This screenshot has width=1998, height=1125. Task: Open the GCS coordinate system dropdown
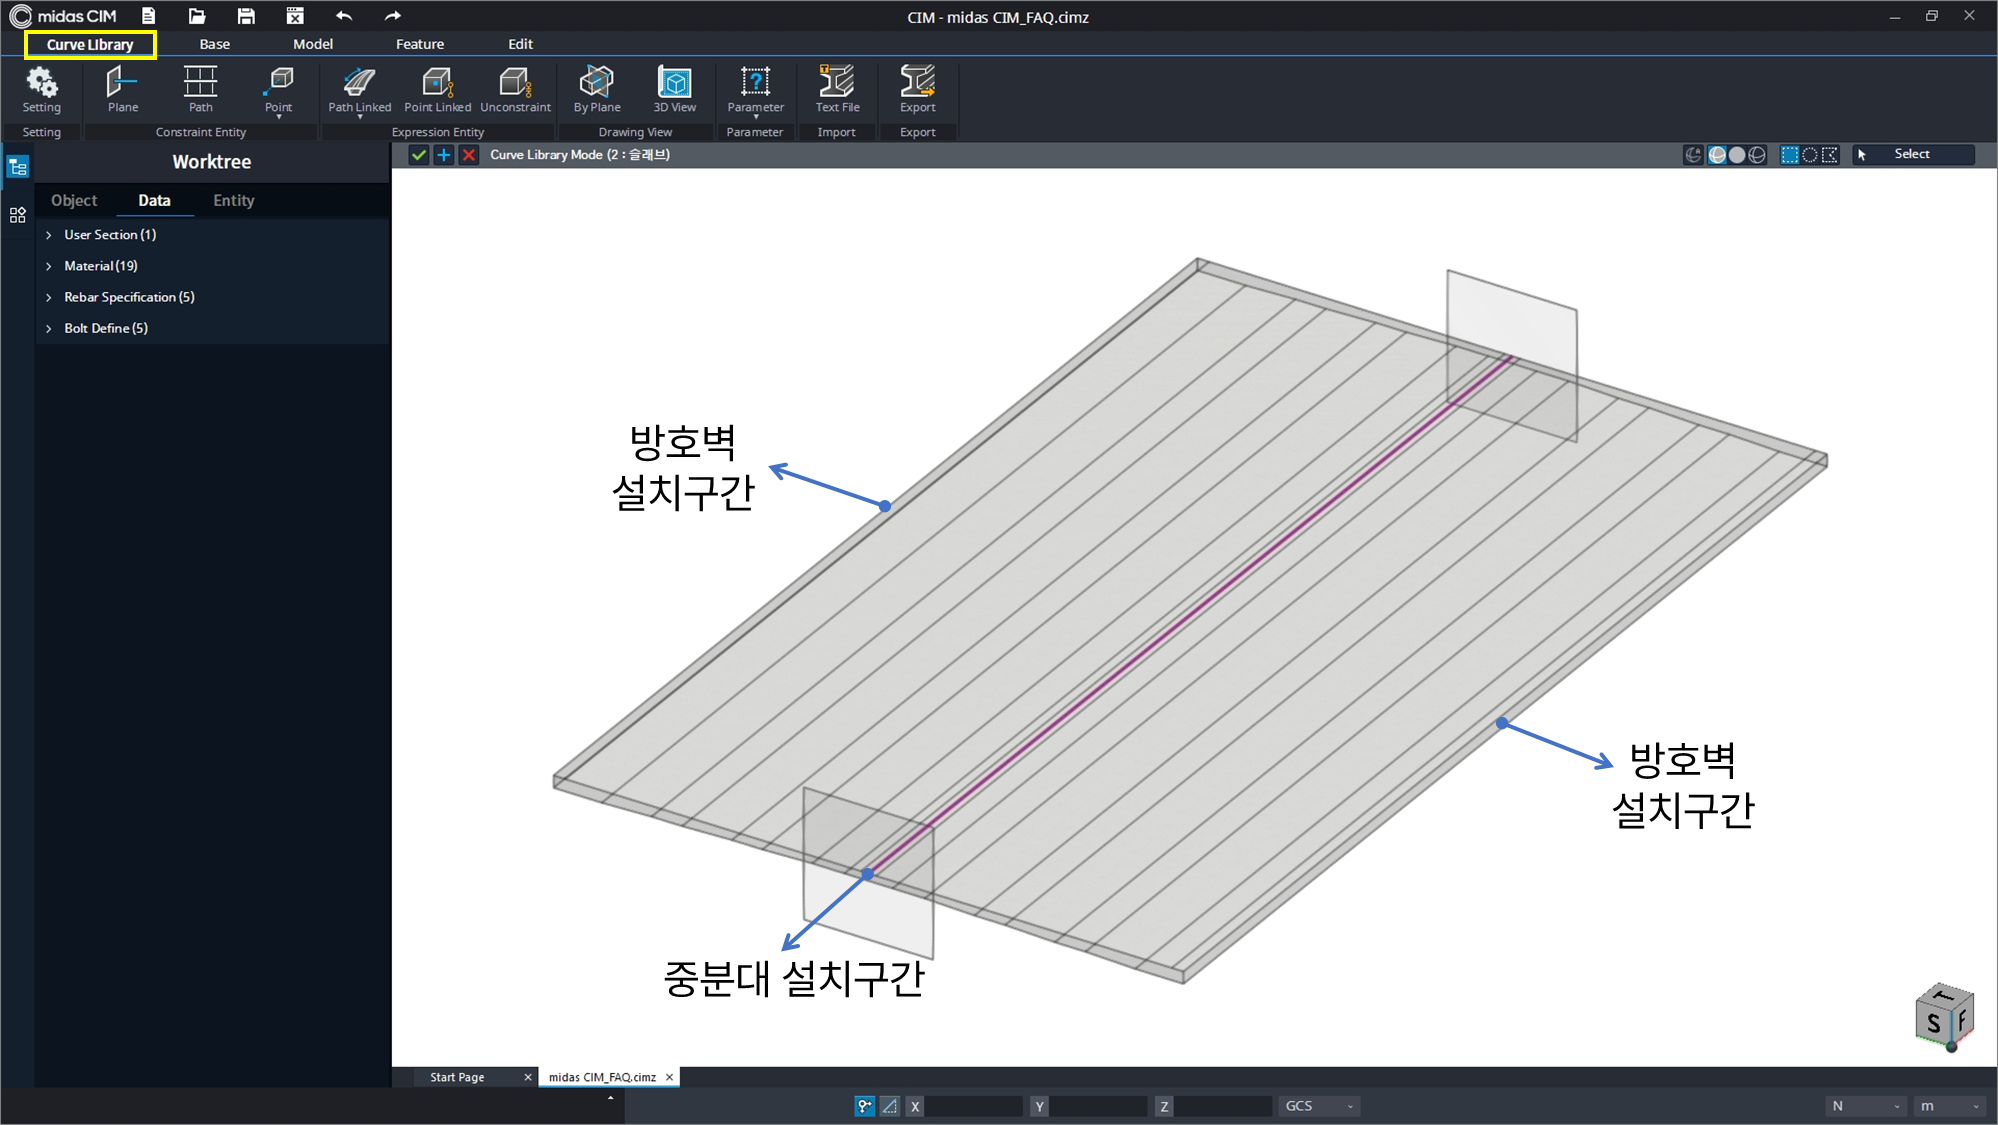coord(1319,1106)
